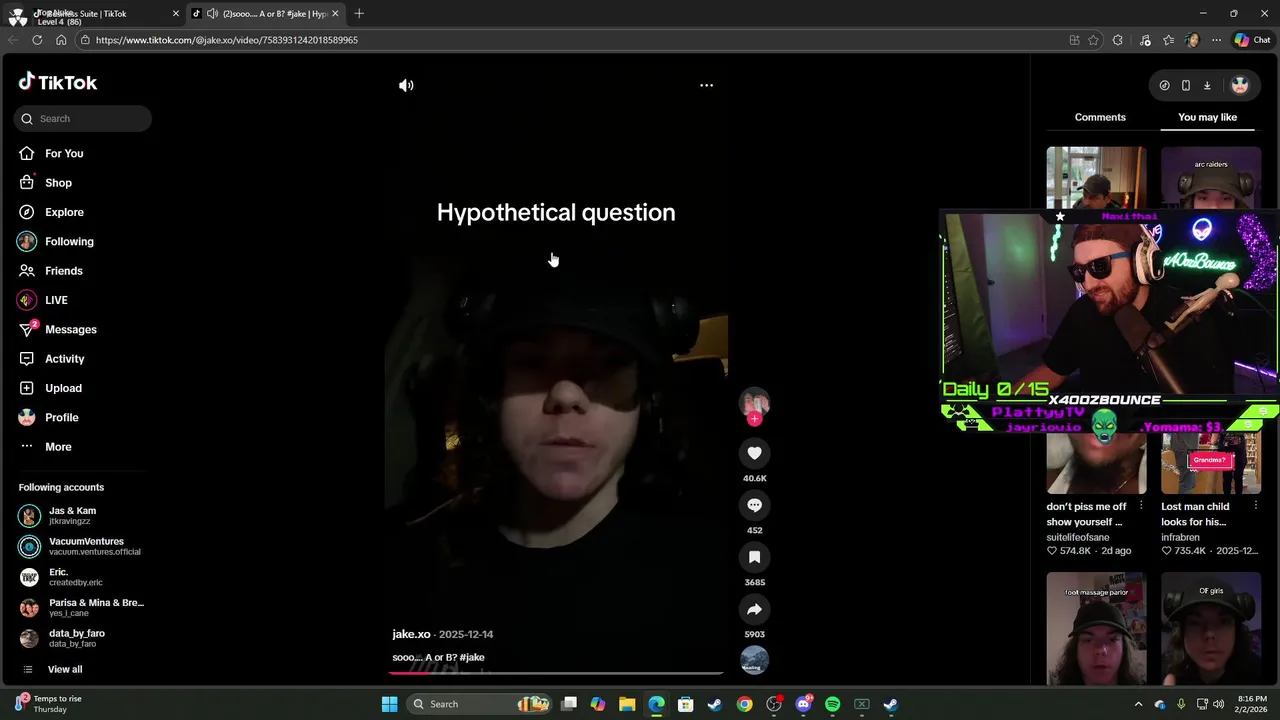
Task: Open the Copilot Chat button
Action: tap(1252, 40)
